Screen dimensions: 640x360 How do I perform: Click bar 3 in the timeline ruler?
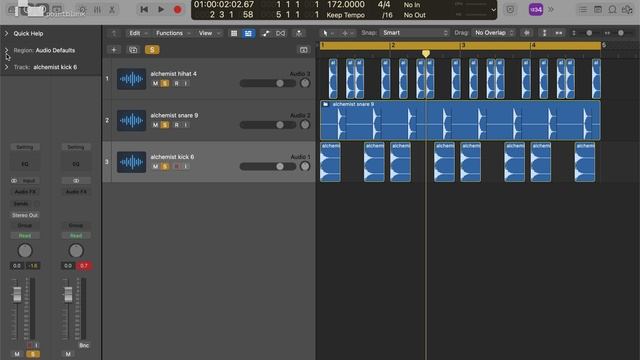pyautogui.click(x=463, y=45)
